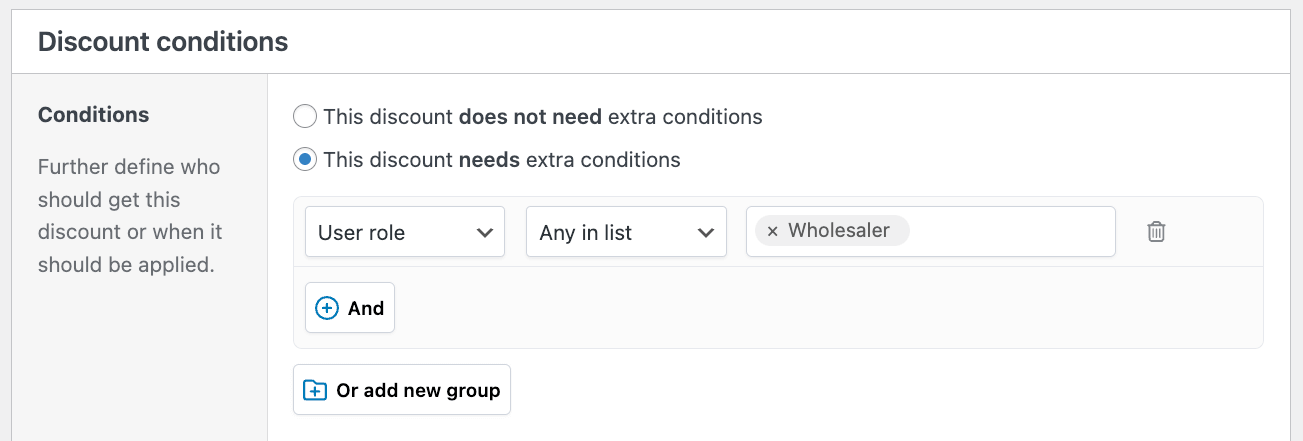
Task: Click the Conditions sidebar label
Action: [x=93, y=115]
